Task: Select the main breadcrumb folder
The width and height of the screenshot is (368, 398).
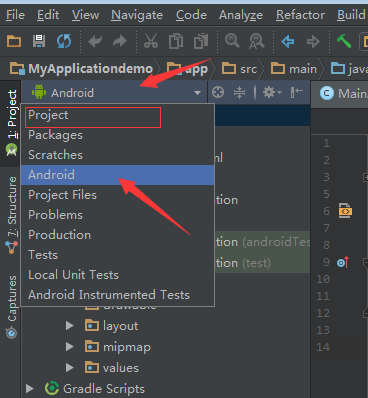Action: tap(293, 69)
